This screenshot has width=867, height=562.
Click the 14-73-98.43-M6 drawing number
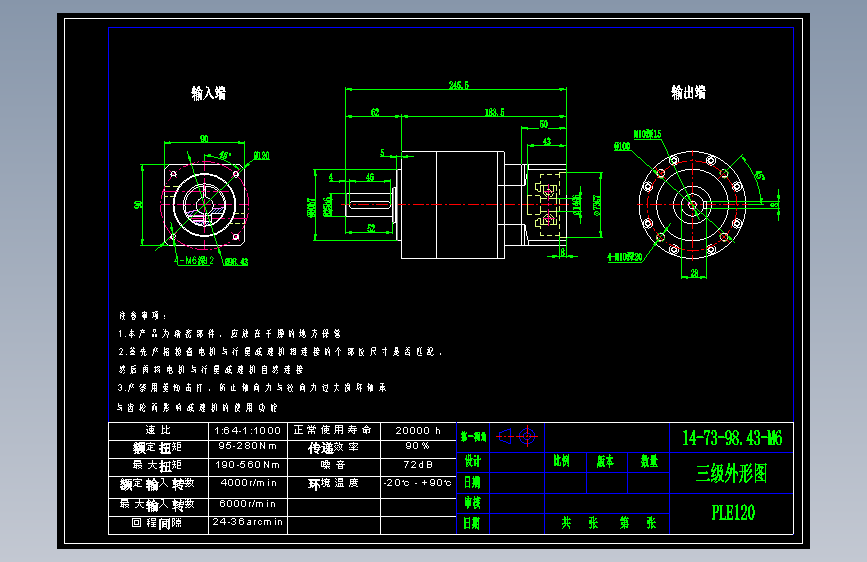click(732, 438)
